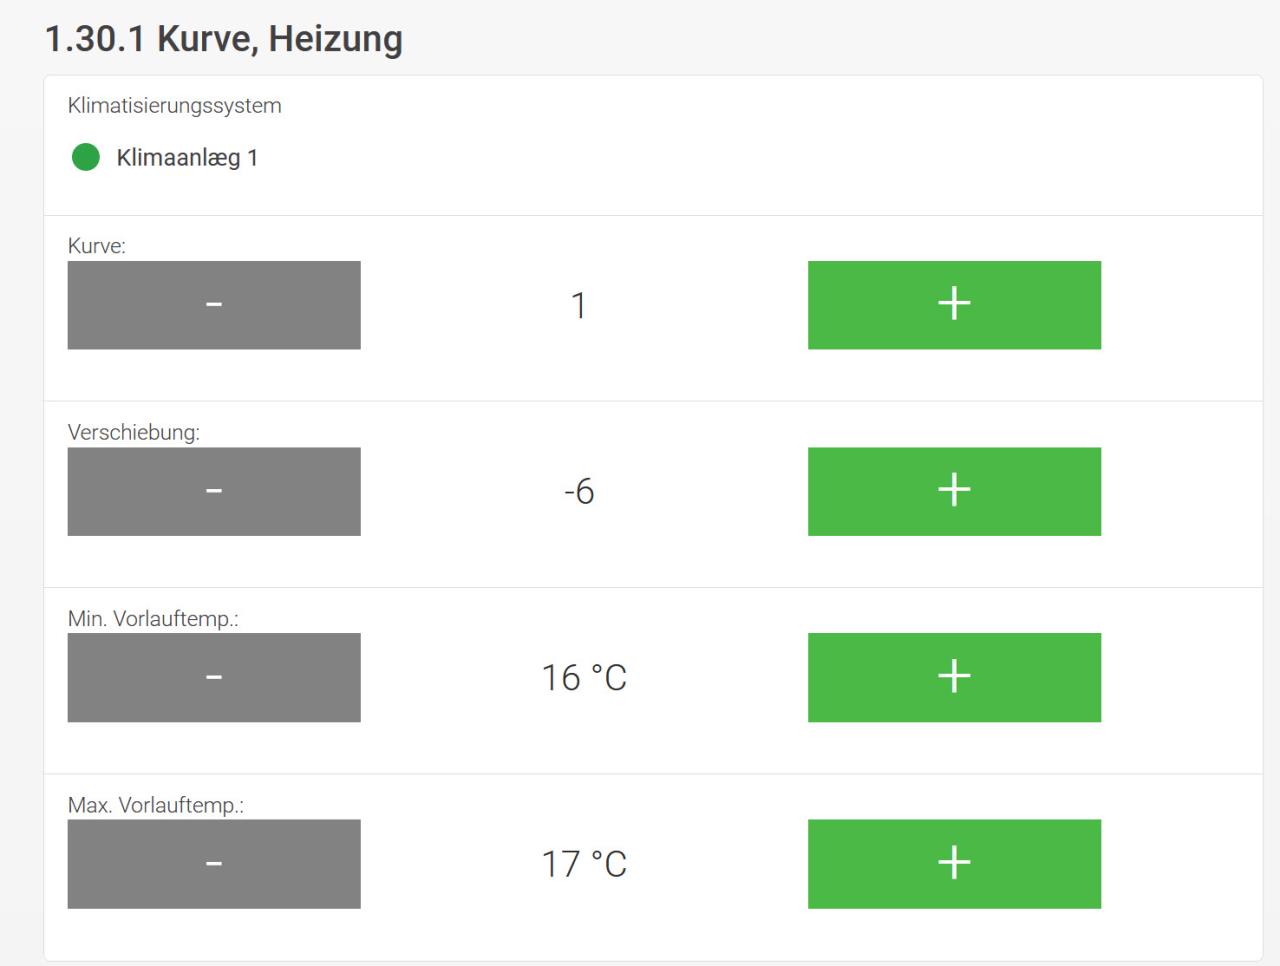
Task: Click the Kurve value 1
Action: coord(578,305)
